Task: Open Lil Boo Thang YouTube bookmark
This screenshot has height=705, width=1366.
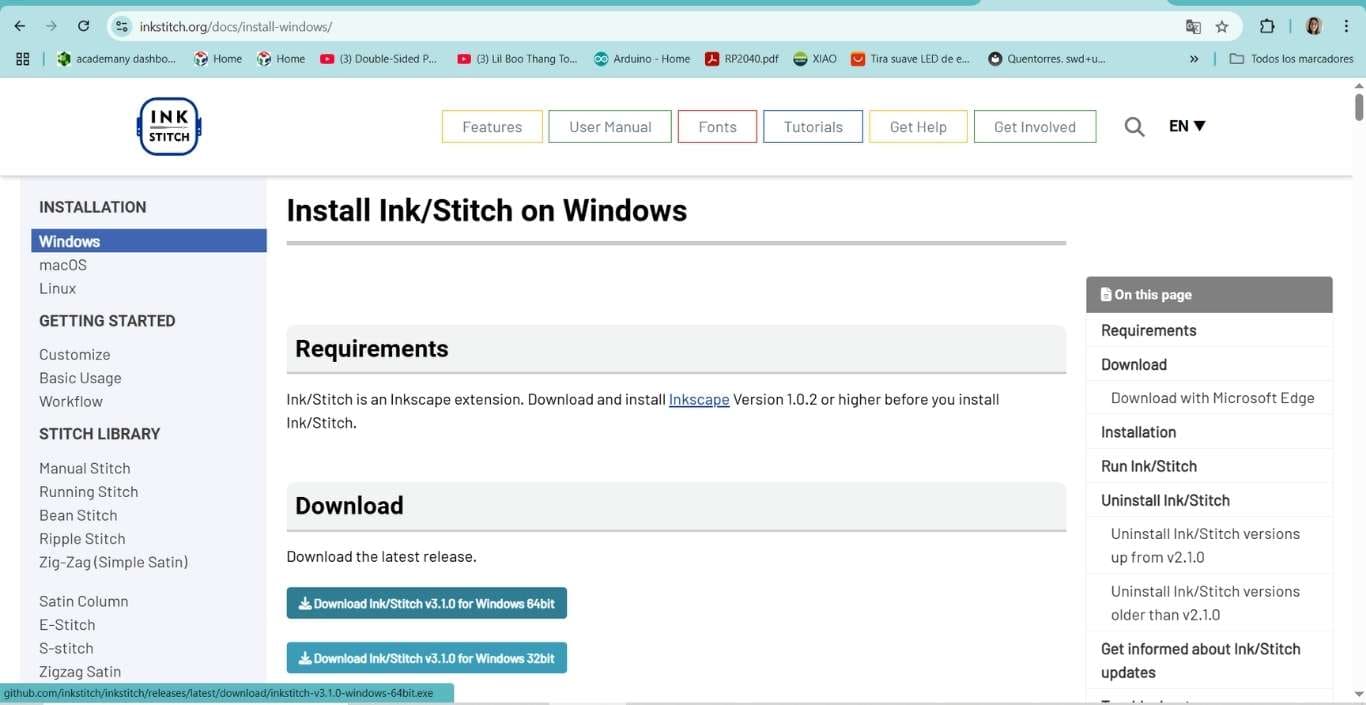Action: (x=517, y=59)
